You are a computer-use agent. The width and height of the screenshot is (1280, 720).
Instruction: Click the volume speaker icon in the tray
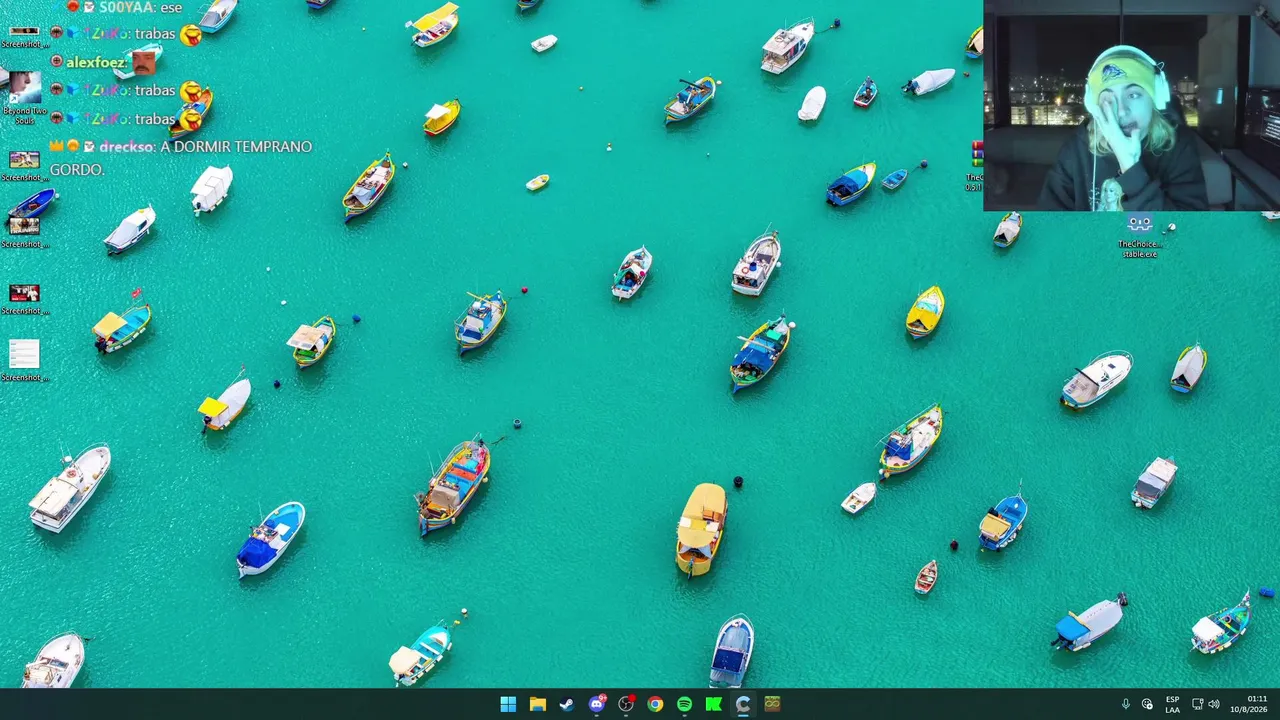pyautogui.click(x=1214, y=704)
